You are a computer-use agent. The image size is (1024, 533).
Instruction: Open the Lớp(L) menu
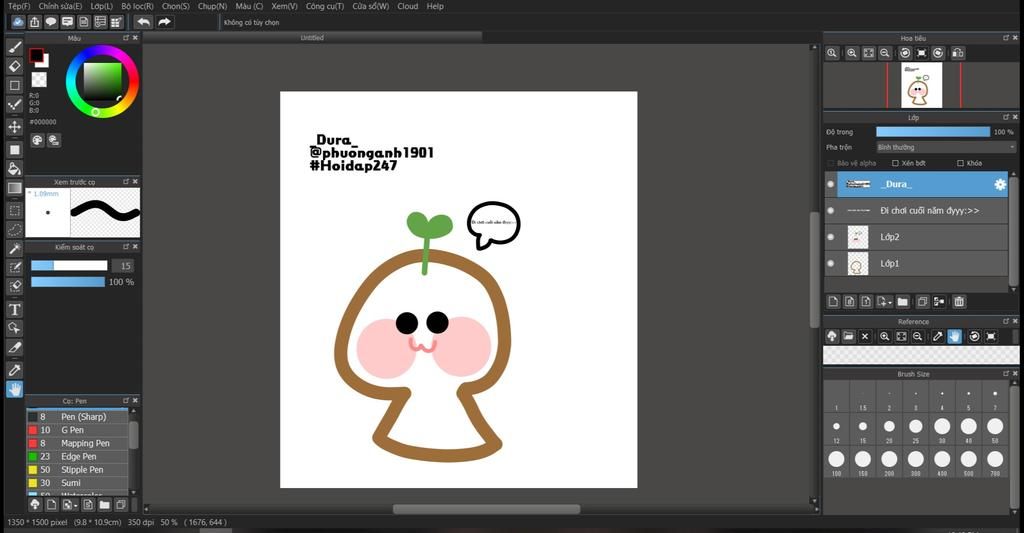[101, 6]
